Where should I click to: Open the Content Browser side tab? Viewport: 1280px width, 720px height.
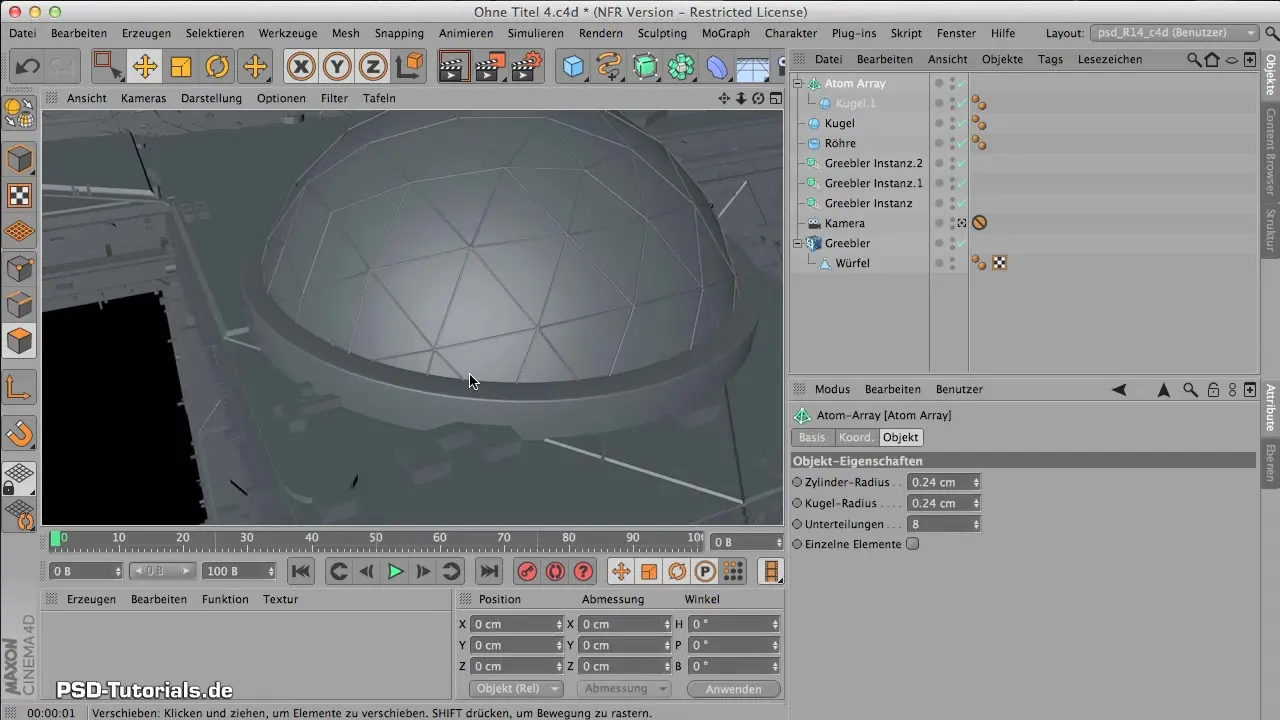pyautogui.click(x=1270, y=151)
